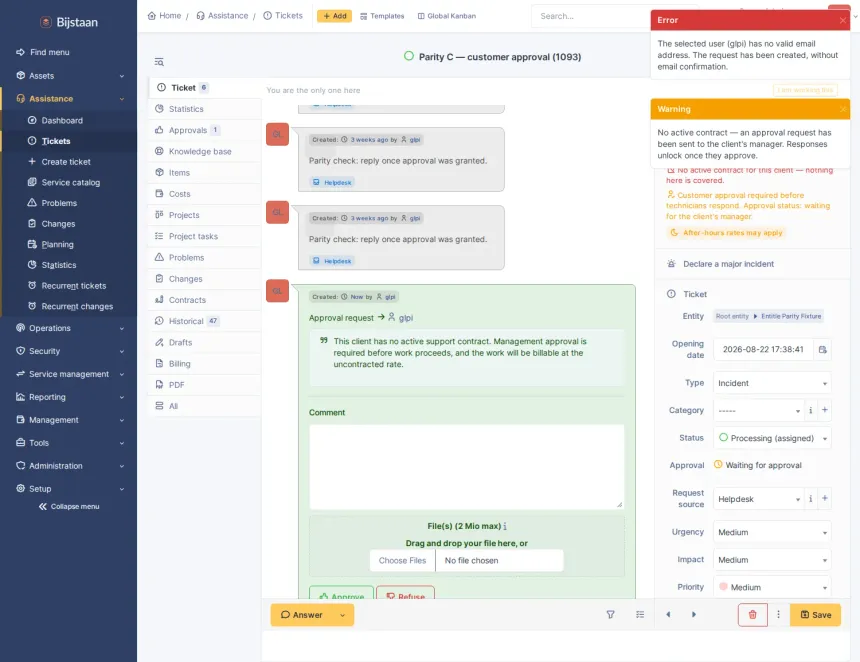Viewport: 860px width, 662px height.
Task: Click the Add ticket button
Action: [334, 16]
